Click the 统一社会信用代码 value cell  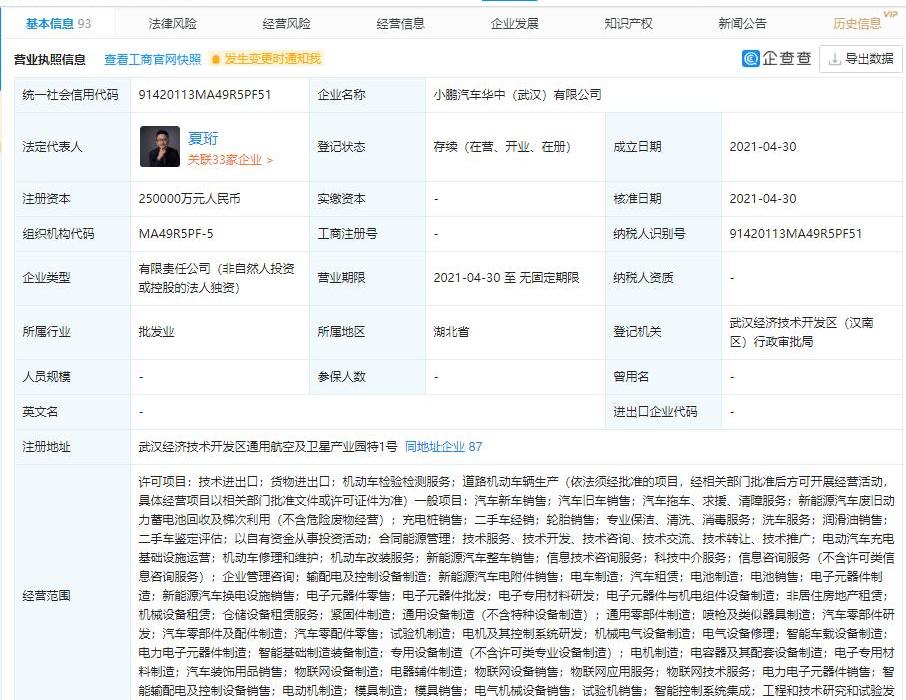tap(205, 95)
